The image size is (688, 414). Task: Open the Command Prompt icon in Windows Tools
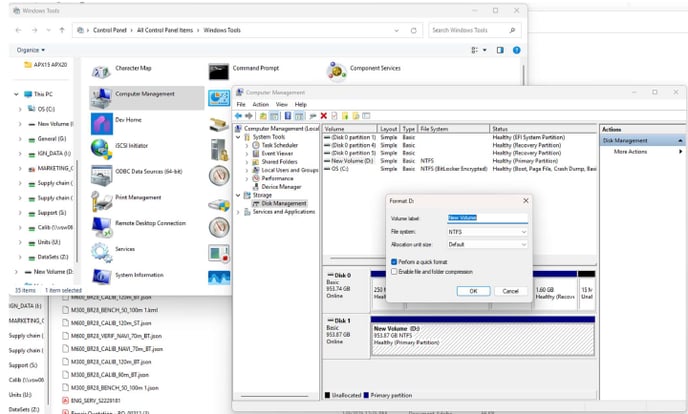219,71
